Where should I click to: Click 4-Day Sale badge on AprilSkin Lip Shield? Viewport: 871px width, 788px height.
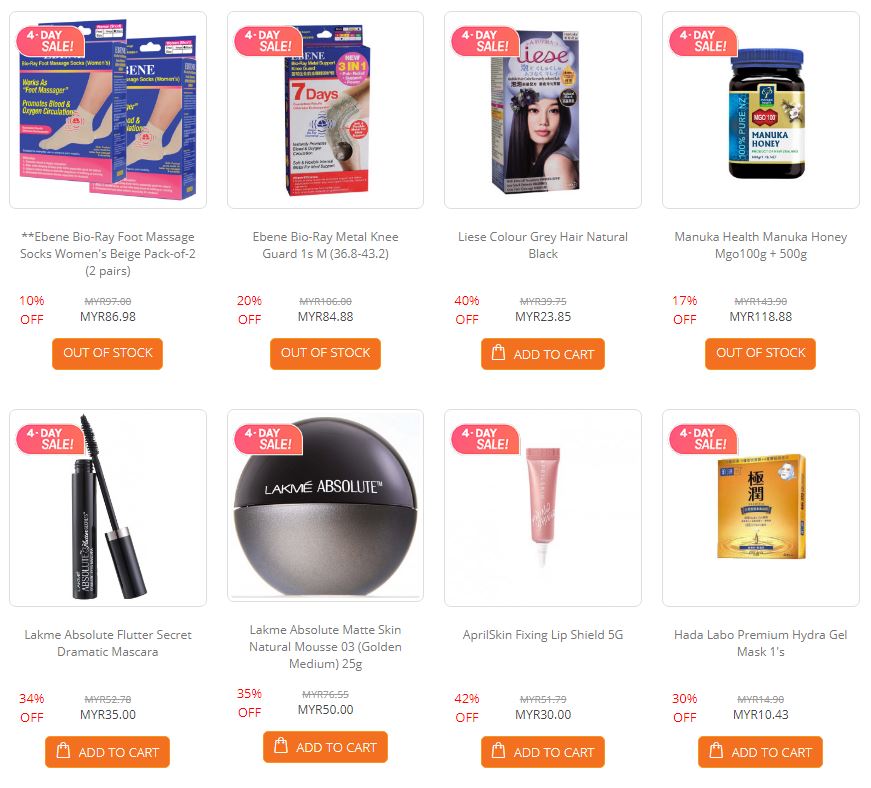tap(485, 439)
